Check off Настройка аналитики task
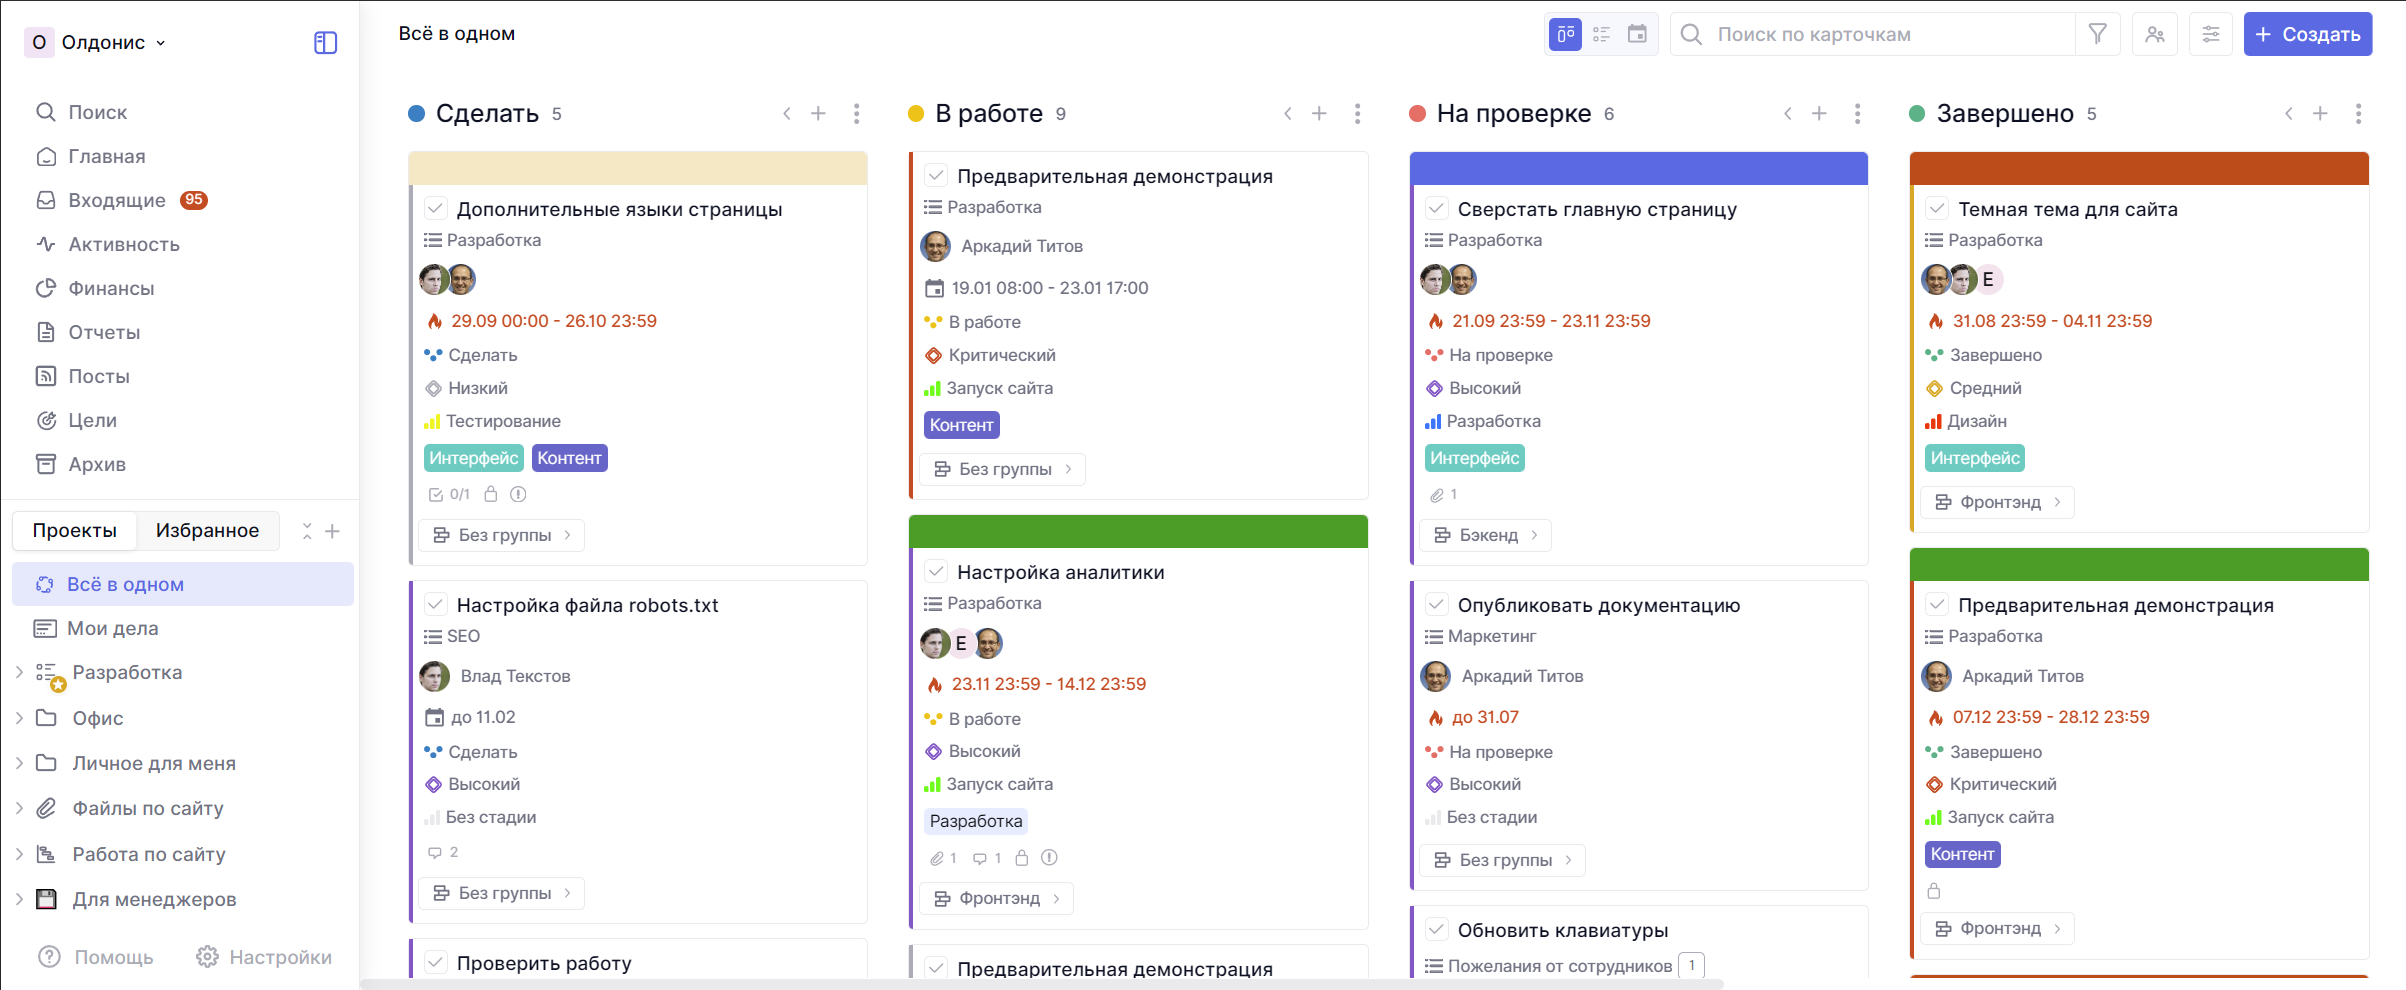The image size is (2406, 990). pos(935,572)
